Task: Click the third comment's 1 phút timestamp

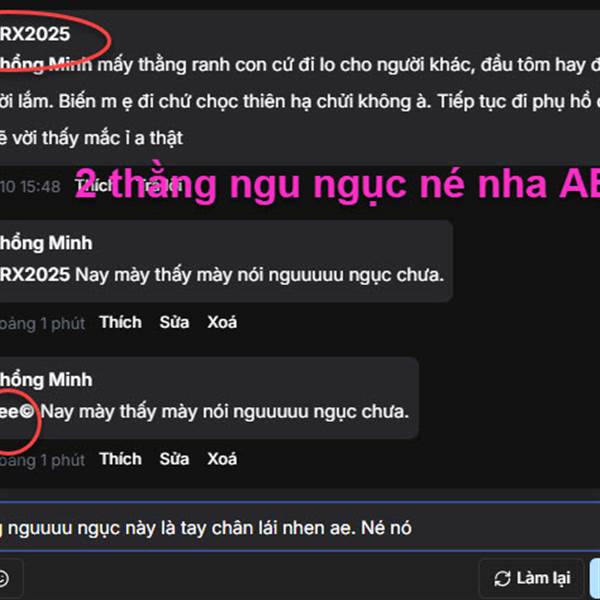Action: [42, 460]
